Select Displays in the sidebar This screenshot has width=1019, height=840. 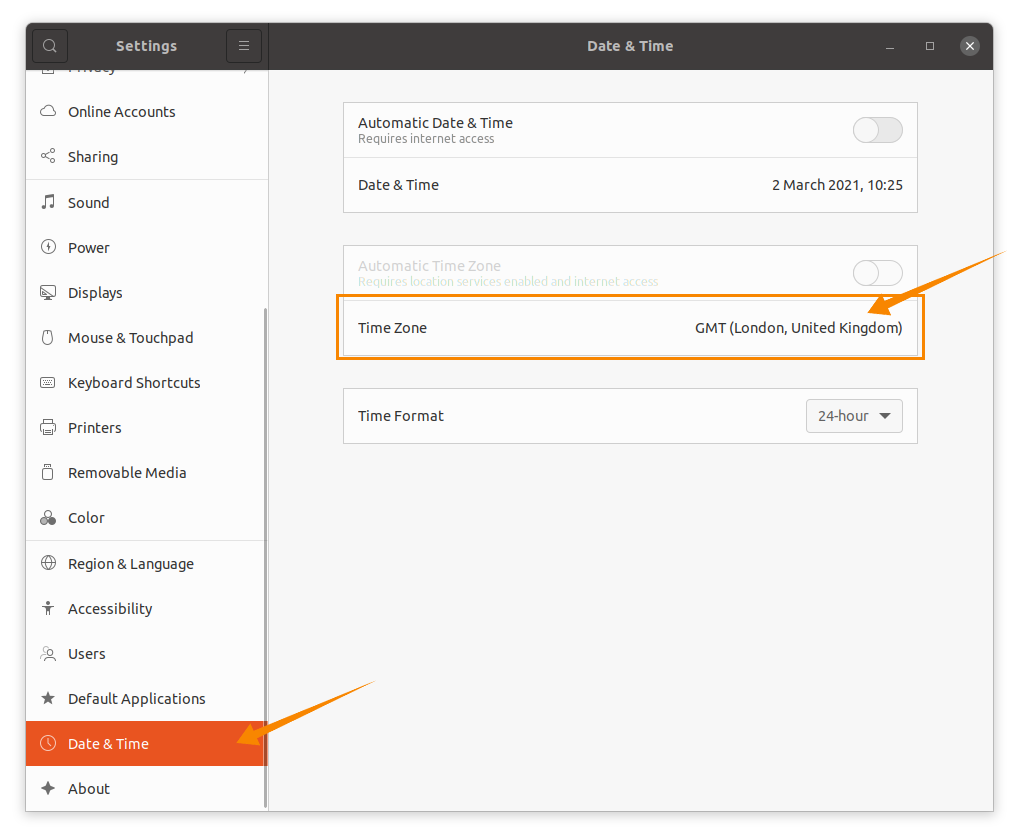147,293
